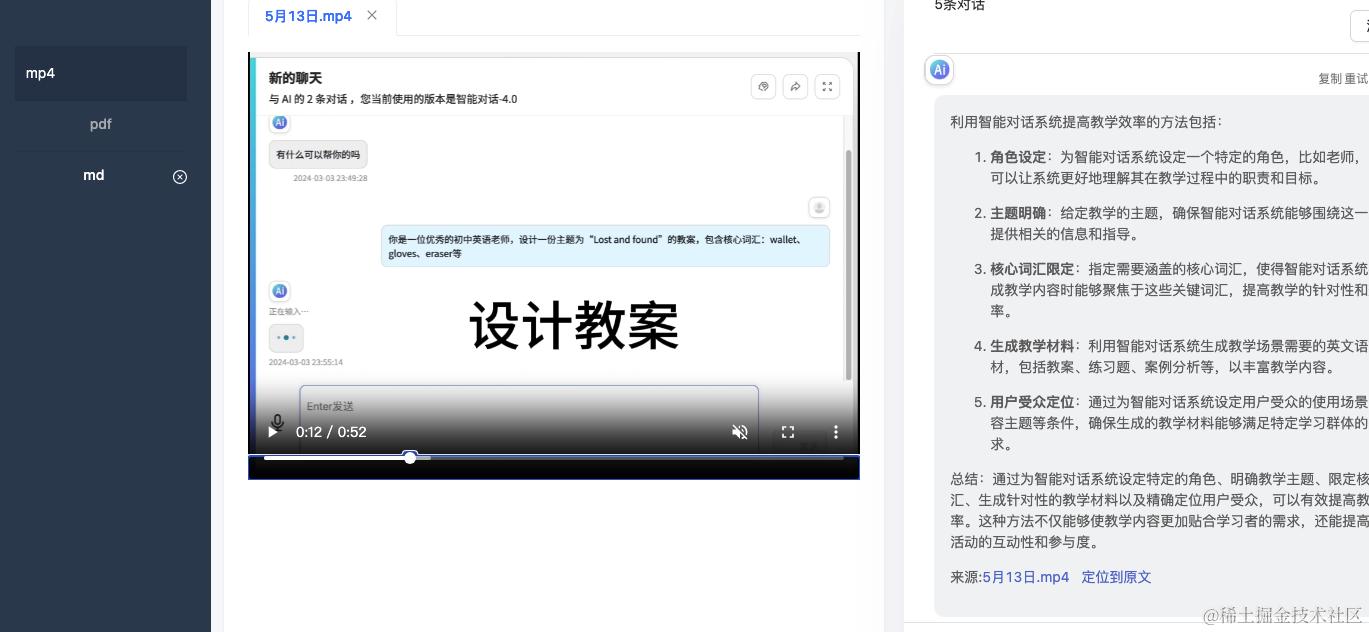Screen dimensions: 1369x632
Task: Click the fullscreen icon in the video player
Action: pos(788,432)
